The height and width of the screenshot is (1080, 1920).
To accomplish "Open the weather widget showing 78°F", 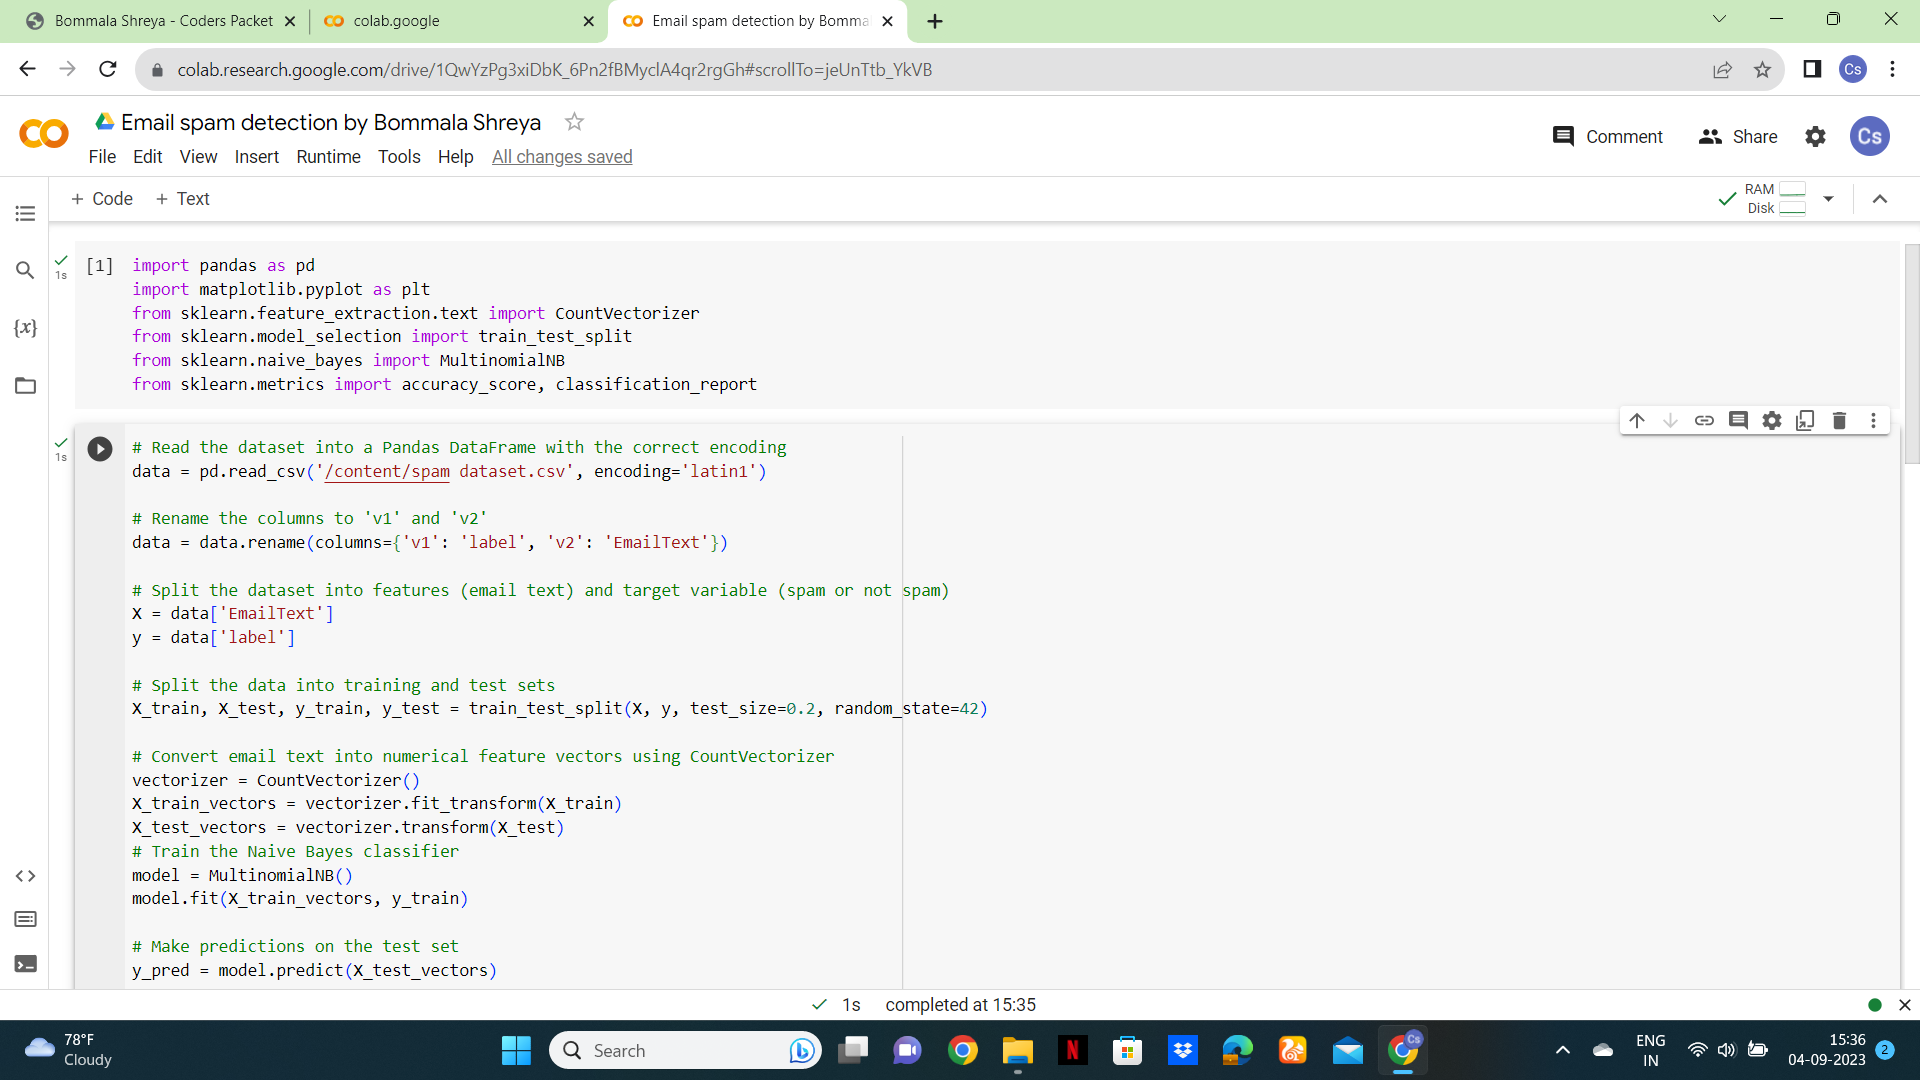I will [70, 1050].
